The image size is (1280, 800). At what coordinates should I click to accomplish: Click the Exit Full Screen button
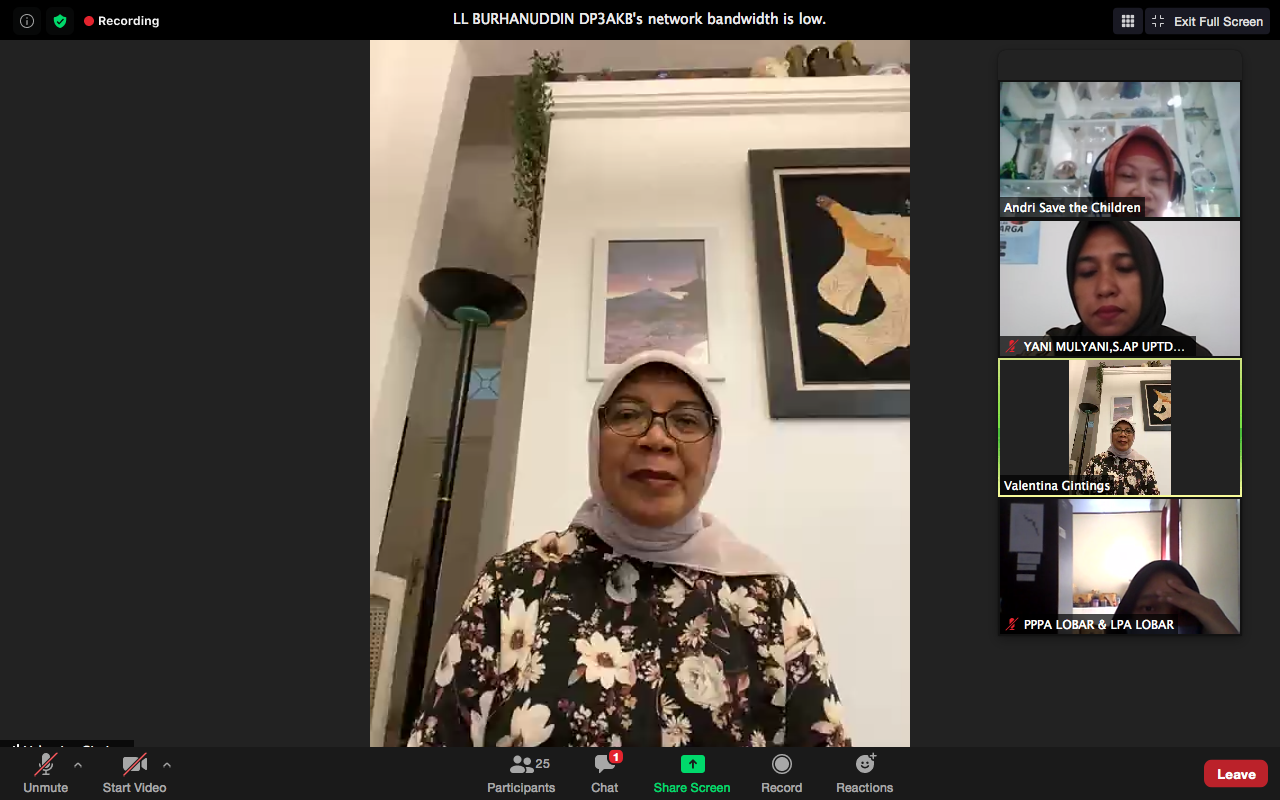1207,21
